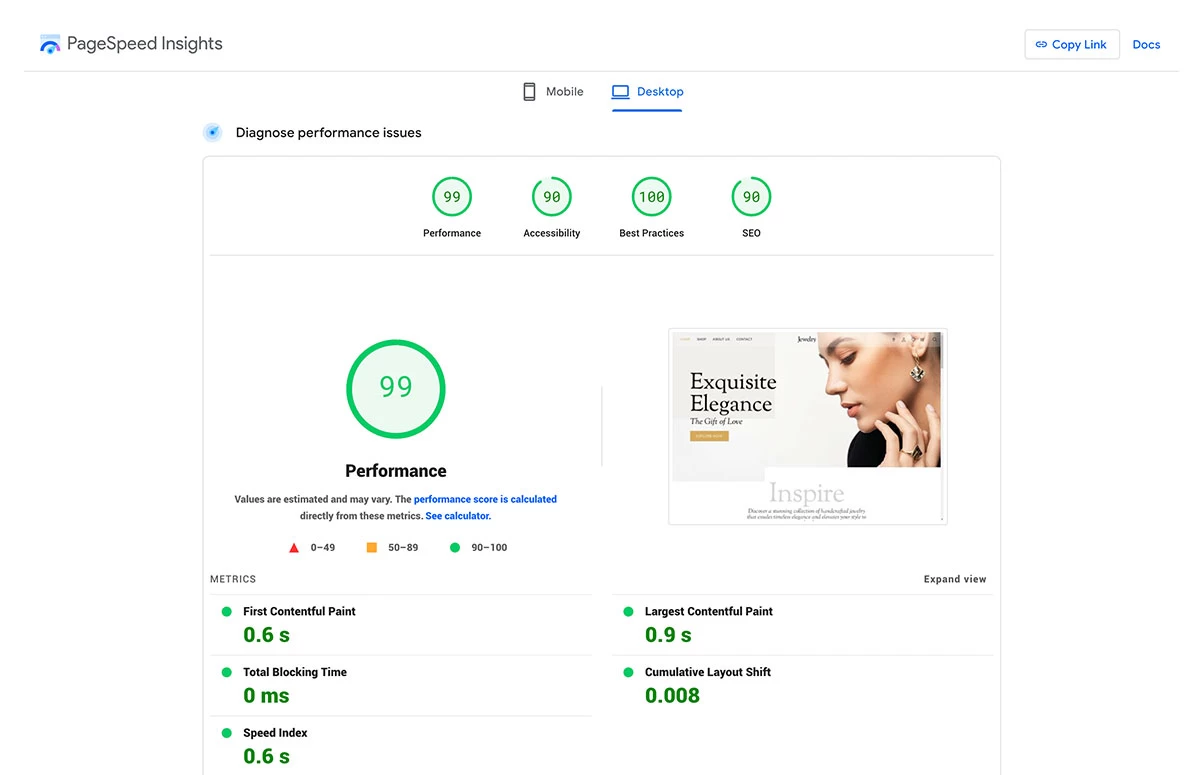Click Expand view above the metrics
This screenshot has width=1200, height=775.
coord(954,578)
